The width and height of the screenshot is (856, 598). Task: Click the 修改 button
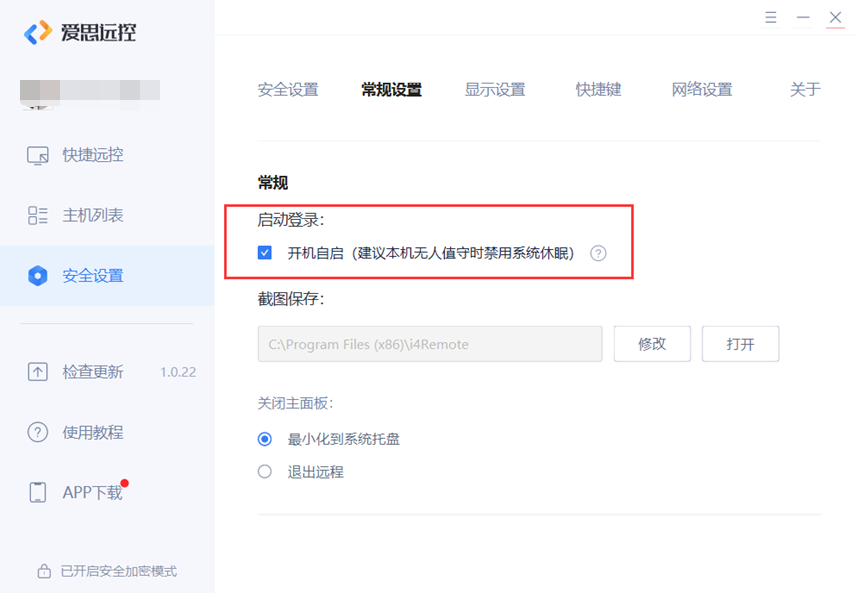coord(652,344)
